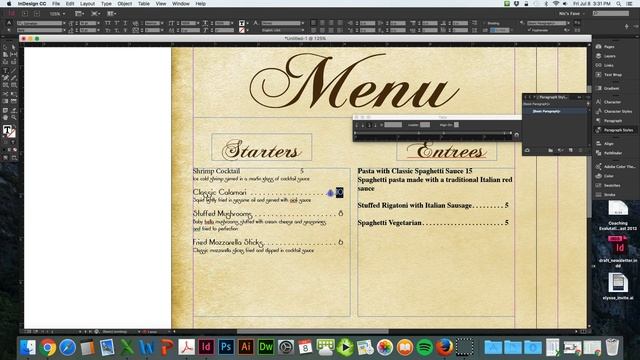Toggle Small Caps formatting button
Viewport: 640px width, 360px height.
(108, 30)
